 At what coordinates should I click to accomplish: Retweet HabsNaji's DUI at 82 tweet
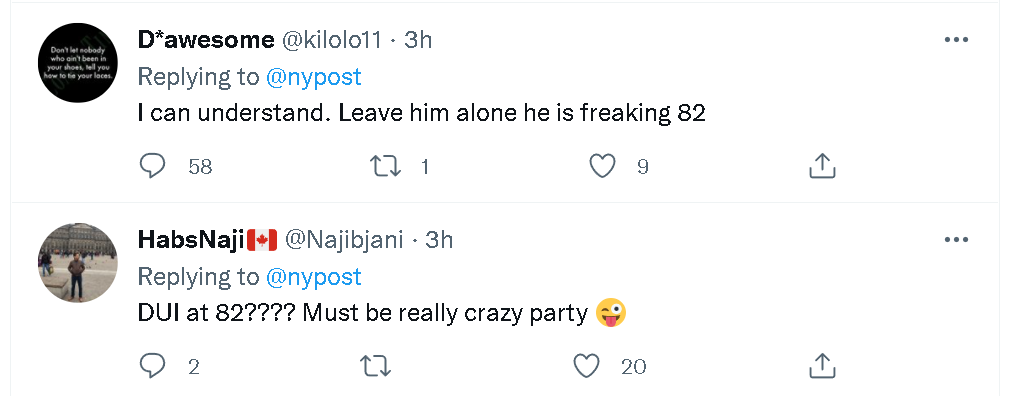pyautogui.click(x=376, y=366)
